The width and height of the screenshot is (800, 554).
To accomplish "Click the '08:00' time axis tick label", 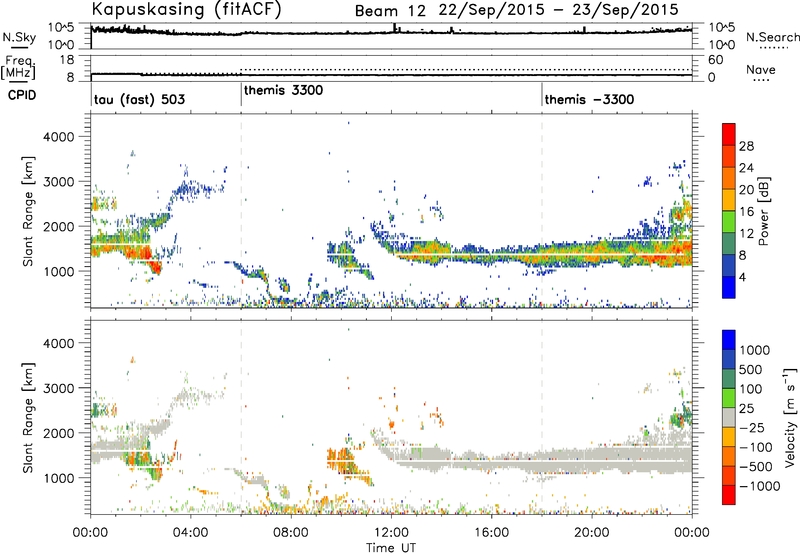I will pyautogui.click(x=290, y=533).
